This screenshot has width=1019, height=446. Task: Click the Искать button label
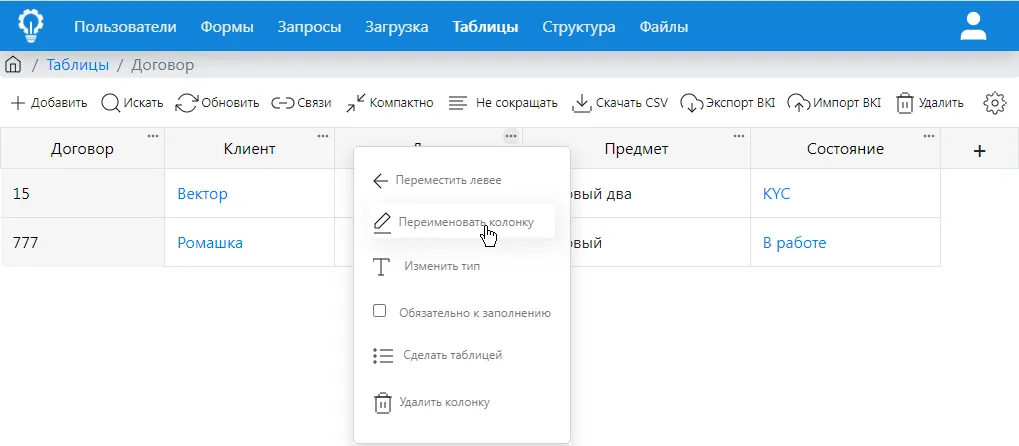[143, 103]
